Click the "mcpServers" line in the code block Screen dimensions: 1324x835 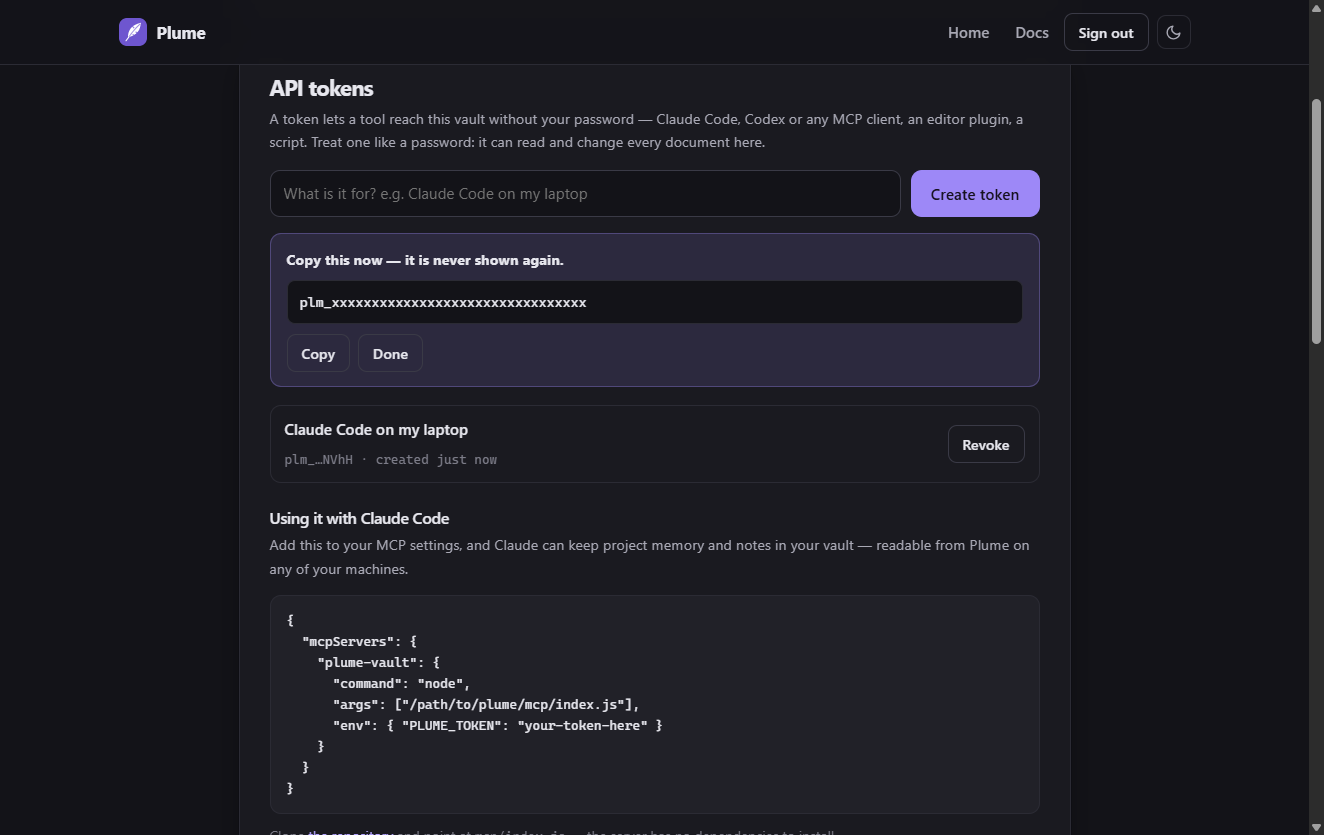(359, 641)
